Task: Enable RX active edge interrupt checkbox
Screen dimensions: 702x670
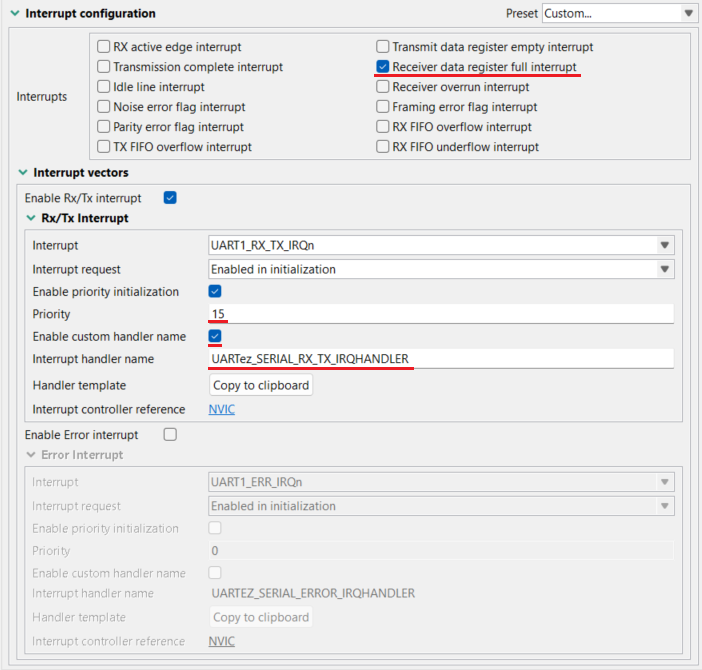Action: coord(104,47)
